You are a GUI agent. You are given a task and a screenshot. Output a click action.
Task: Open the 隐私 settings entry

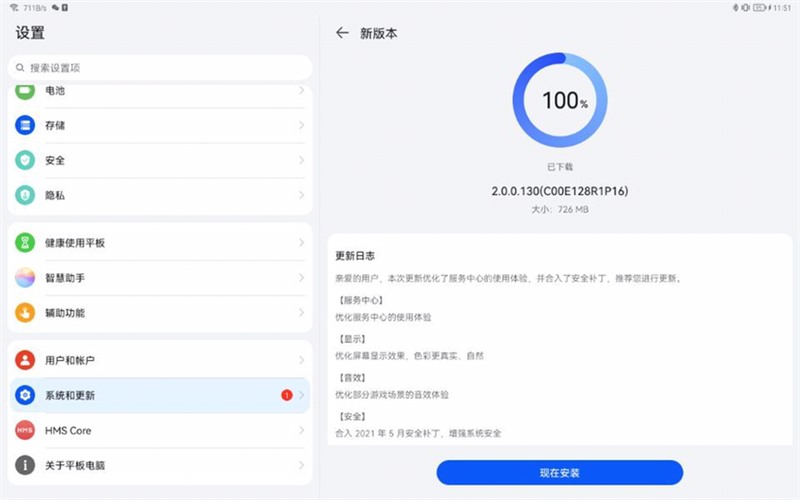coord(160,195)
